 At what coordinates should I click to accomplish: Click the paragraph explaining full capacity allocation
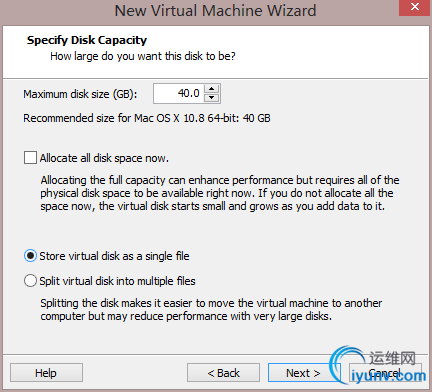pyautogui.click(x=220, y=193)
